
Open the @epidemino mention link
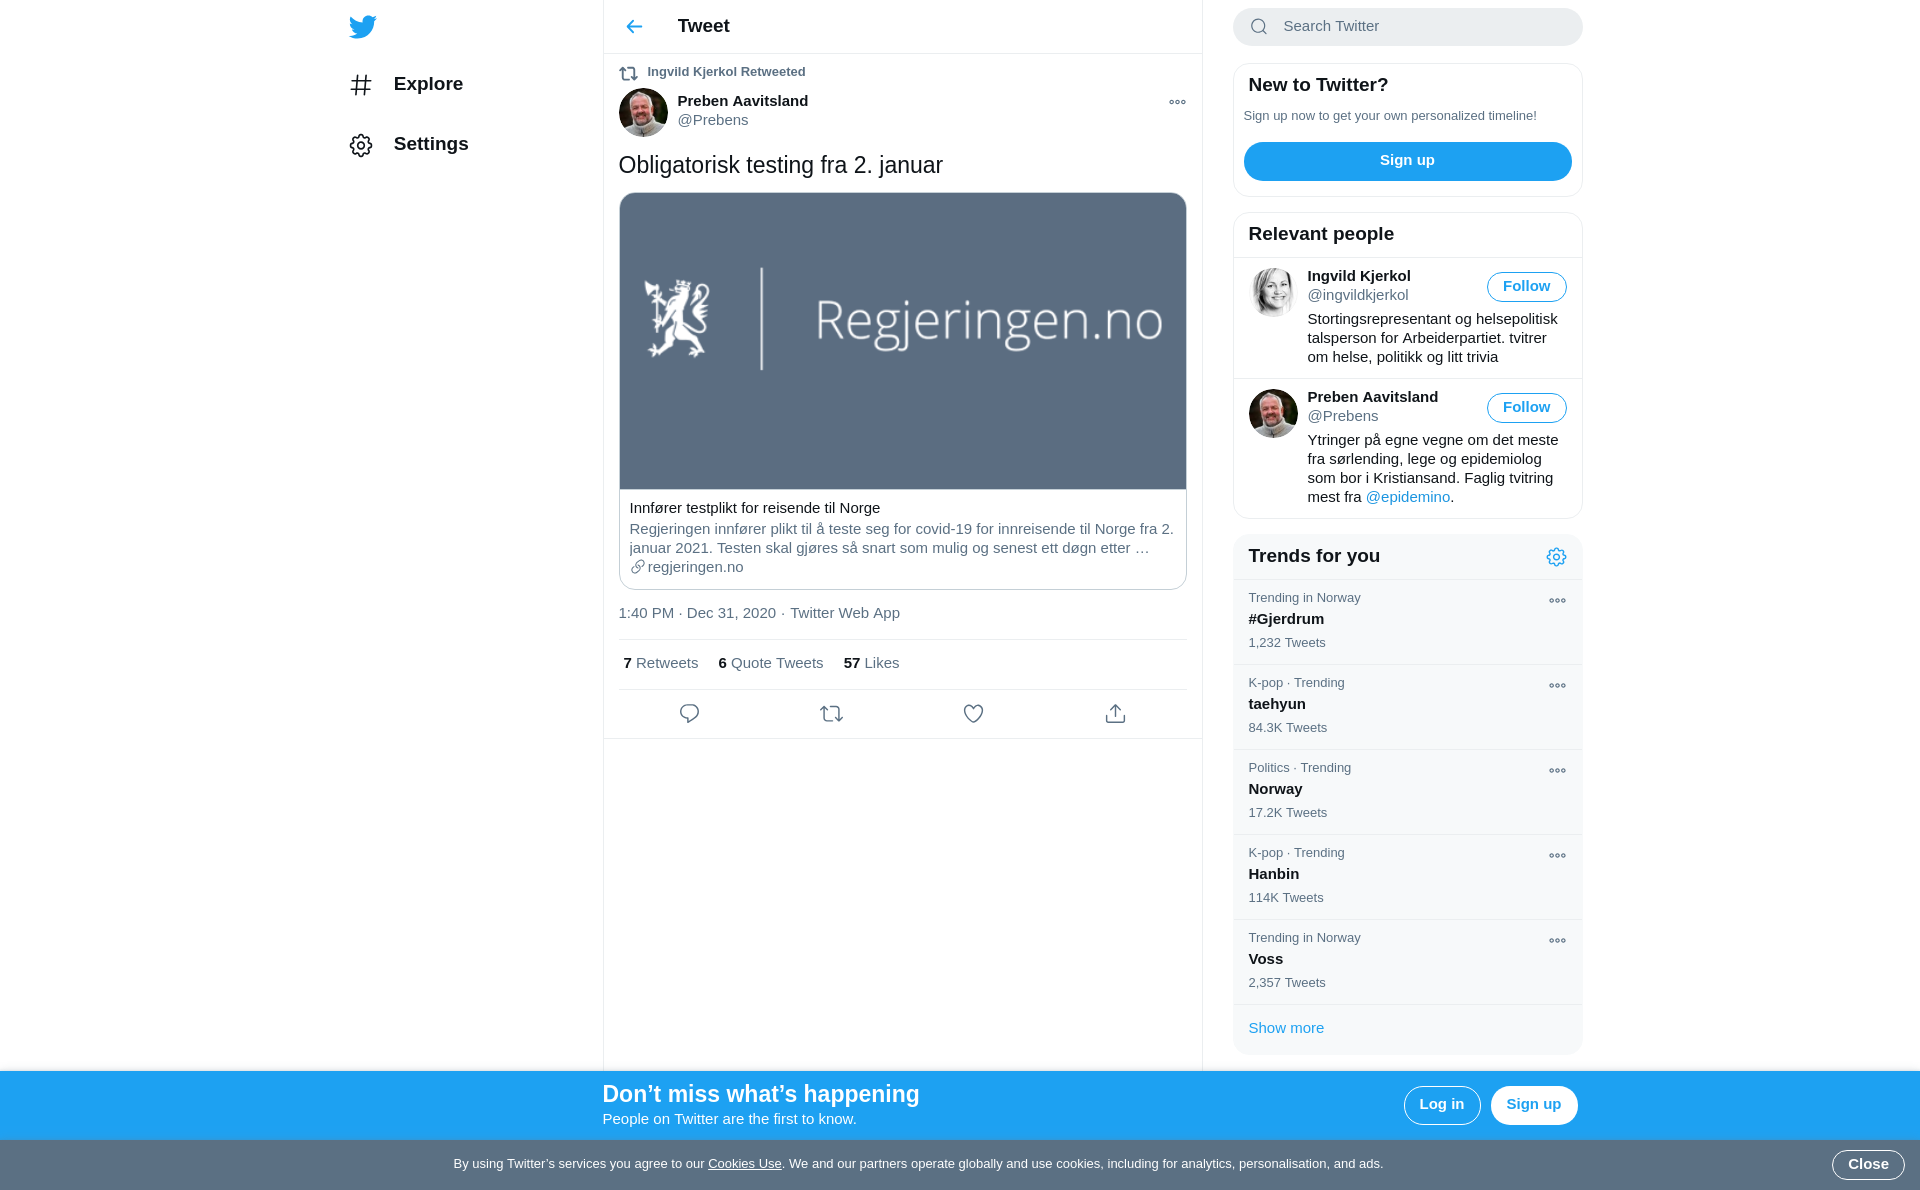1407,497
